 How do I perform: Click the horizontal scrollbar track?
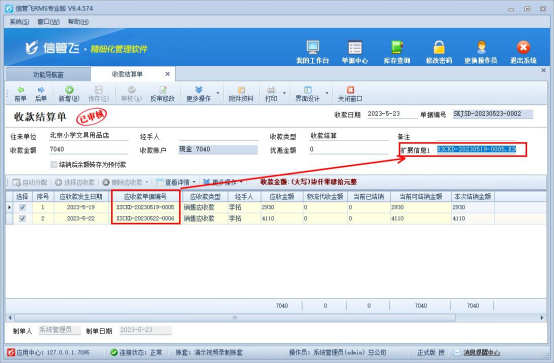tap(235, 317)
